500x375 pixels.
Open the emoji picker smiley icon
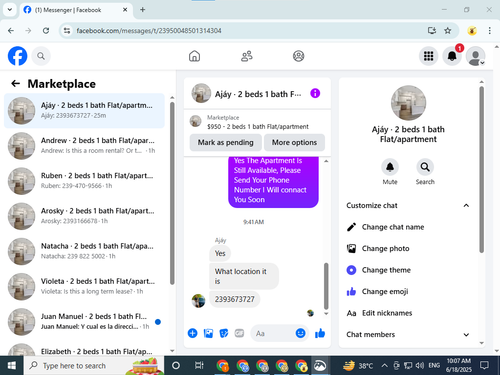pos(300,333)
